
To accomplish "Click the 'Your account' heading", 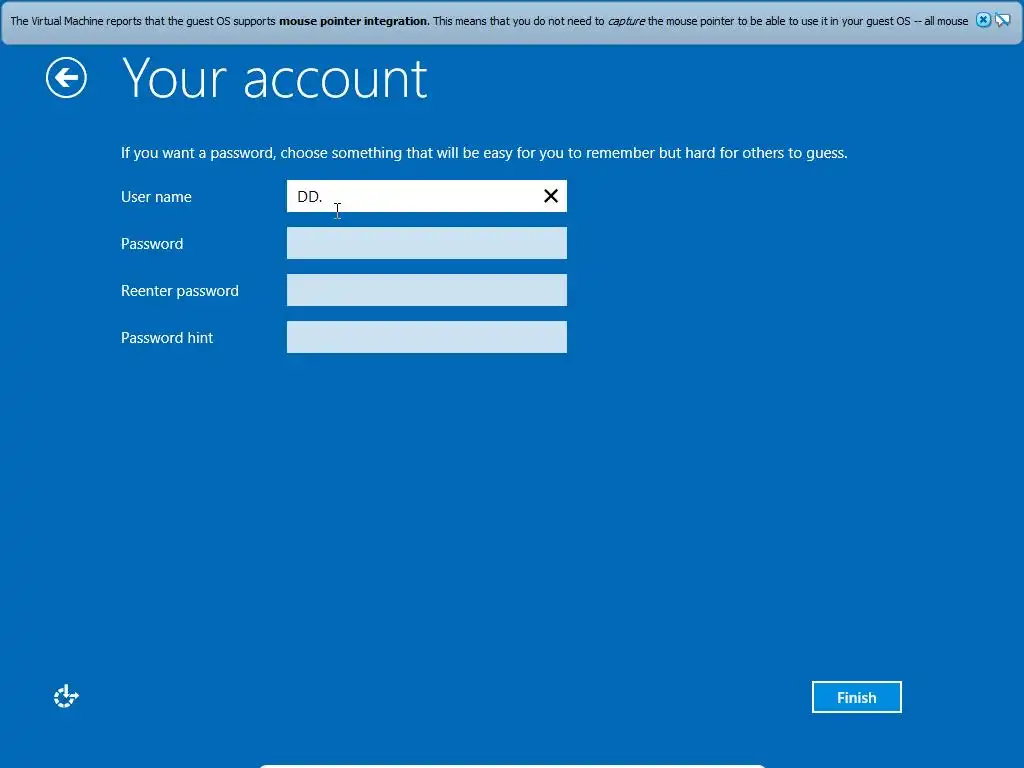I will pos(275,79).
